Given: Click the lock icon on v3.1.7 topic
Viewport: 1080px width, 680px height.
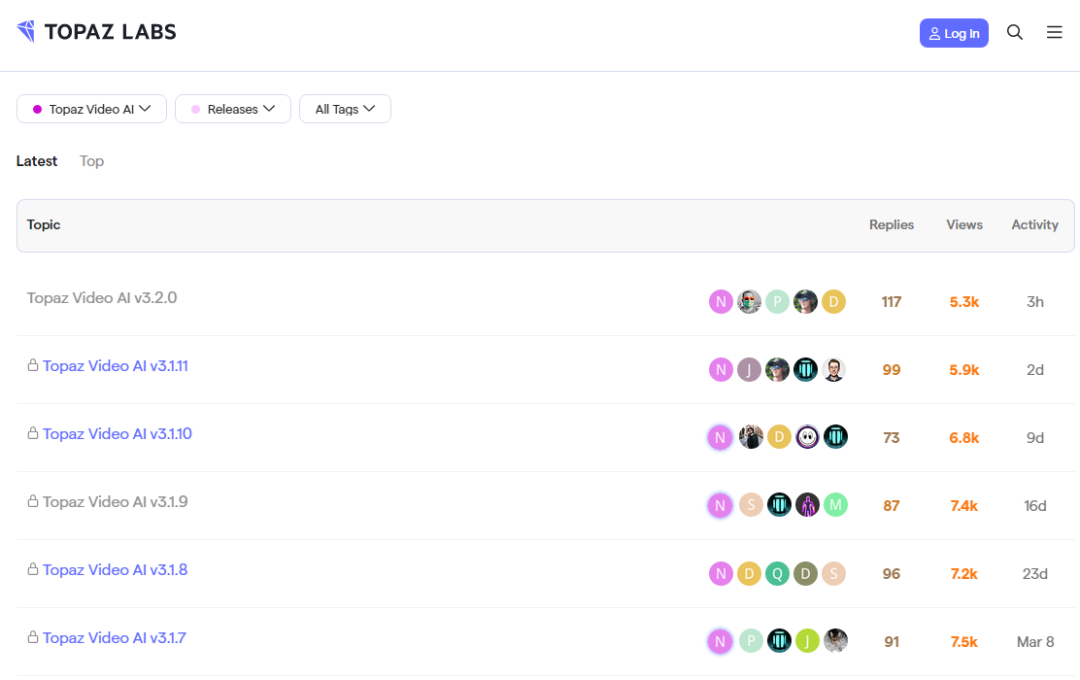Looking at the screenshot, I should coord(32,637).
